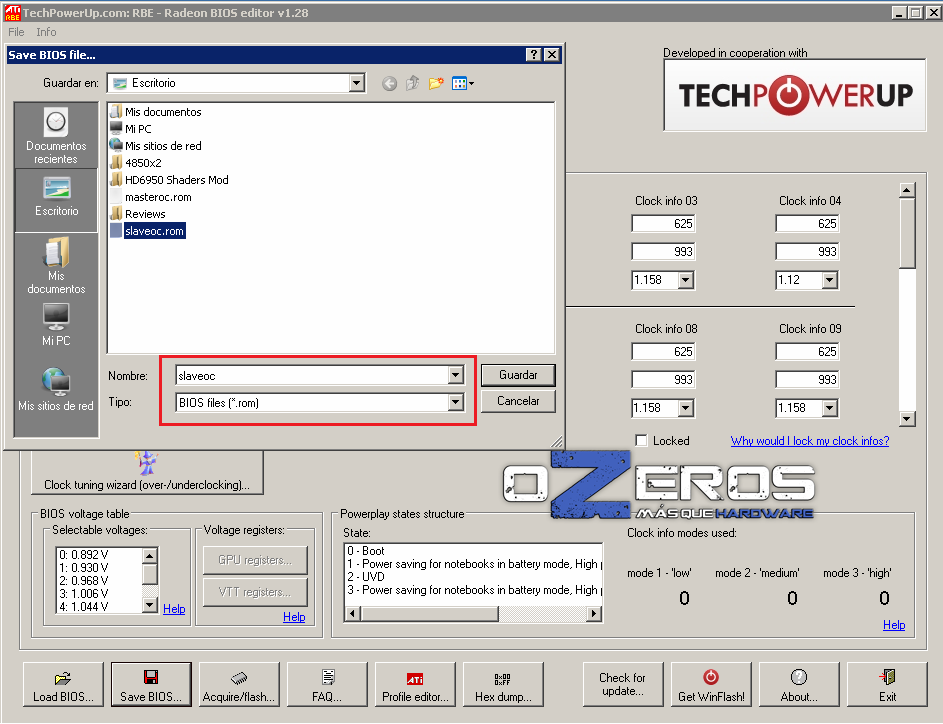Click down arrow of selectable voltages list
This screenshot has width=943, height=724.
[x=150, y=606]
